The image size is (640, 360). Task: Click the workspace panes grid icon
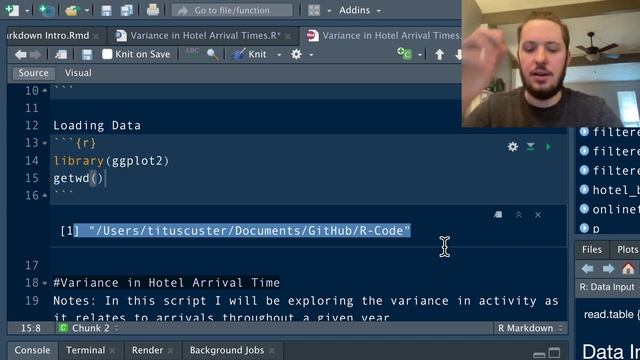click(314, 10)
